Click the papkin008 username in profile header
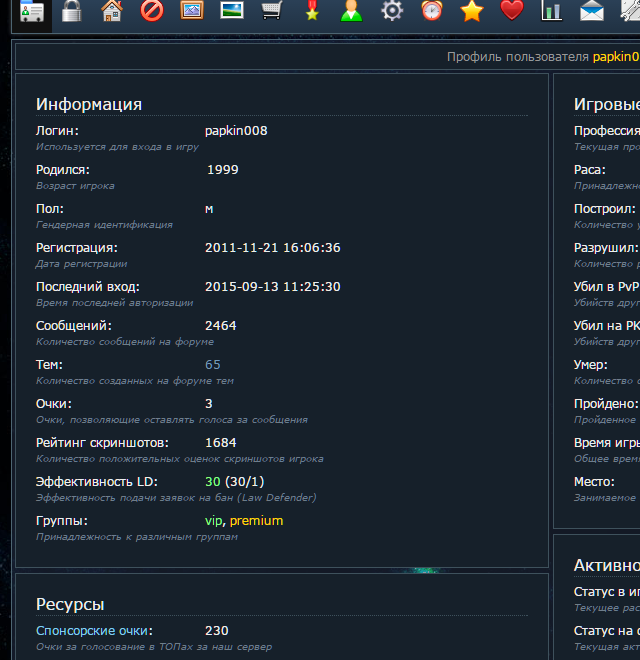 point(615,57)
